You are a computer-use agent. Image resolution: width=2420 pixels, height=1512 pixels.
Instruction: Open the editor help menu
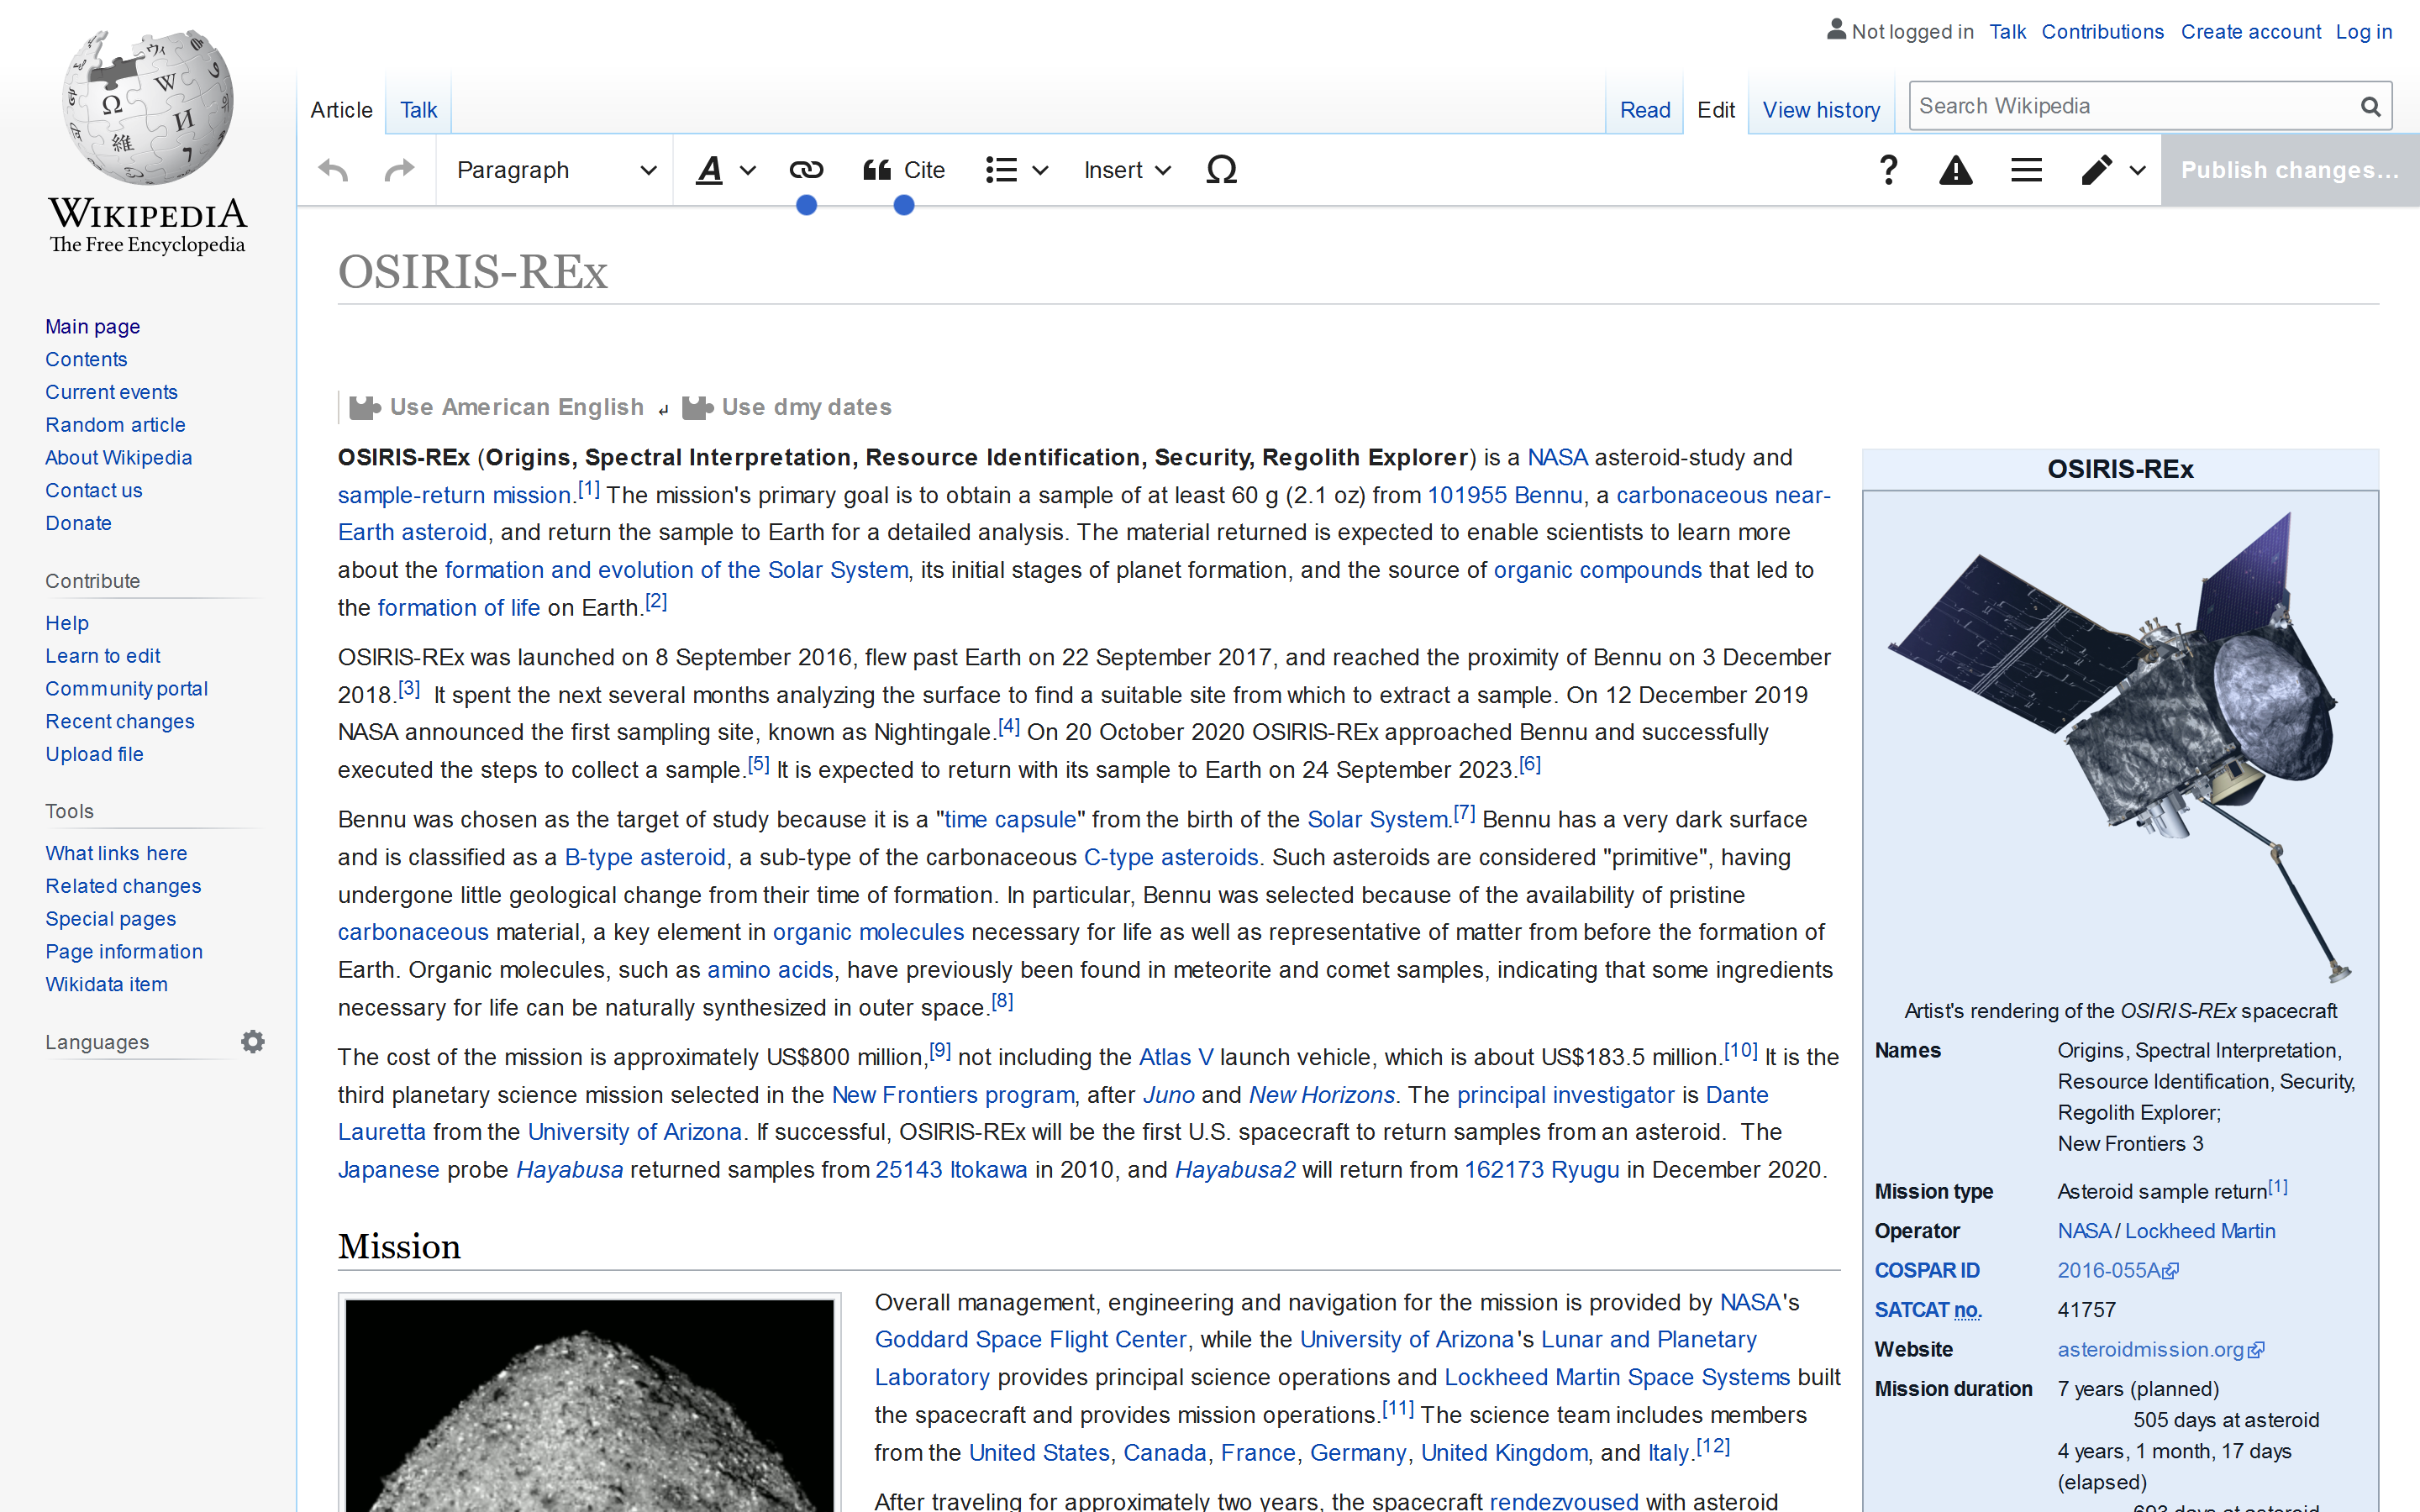tap(1888, 169)
